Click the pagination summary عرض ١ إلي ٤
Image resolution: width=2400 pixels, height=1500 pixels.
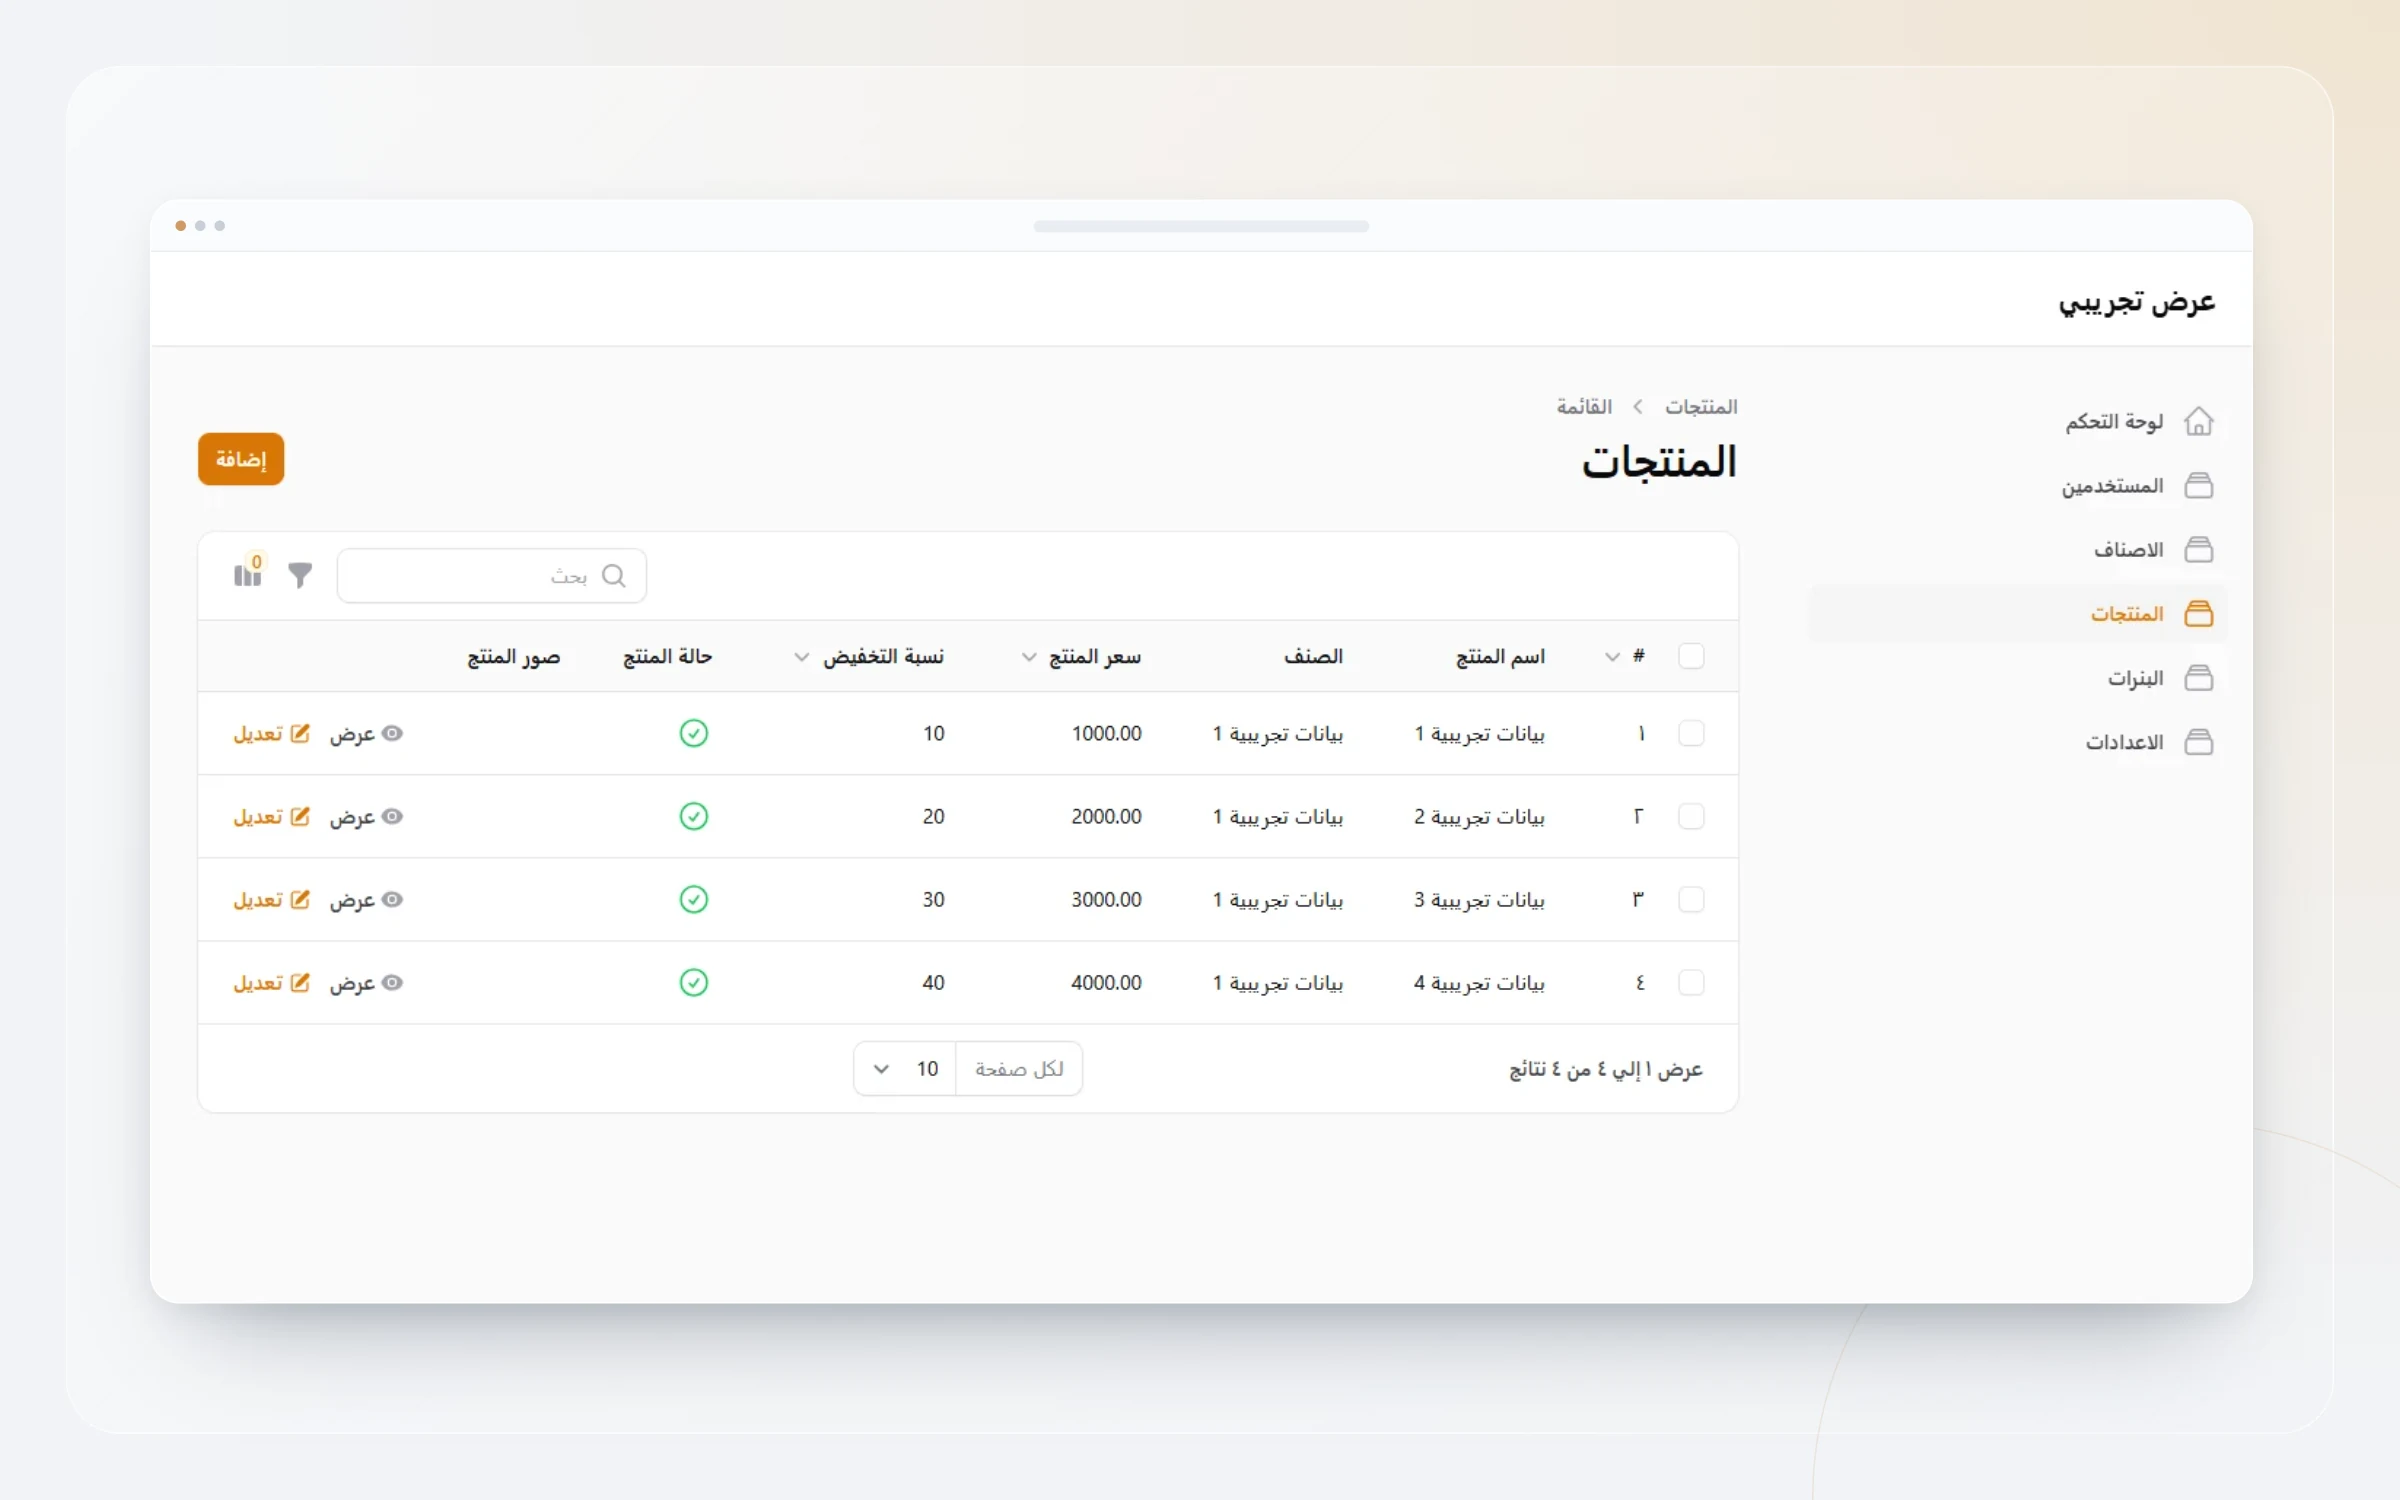tap(1606, 1070)
